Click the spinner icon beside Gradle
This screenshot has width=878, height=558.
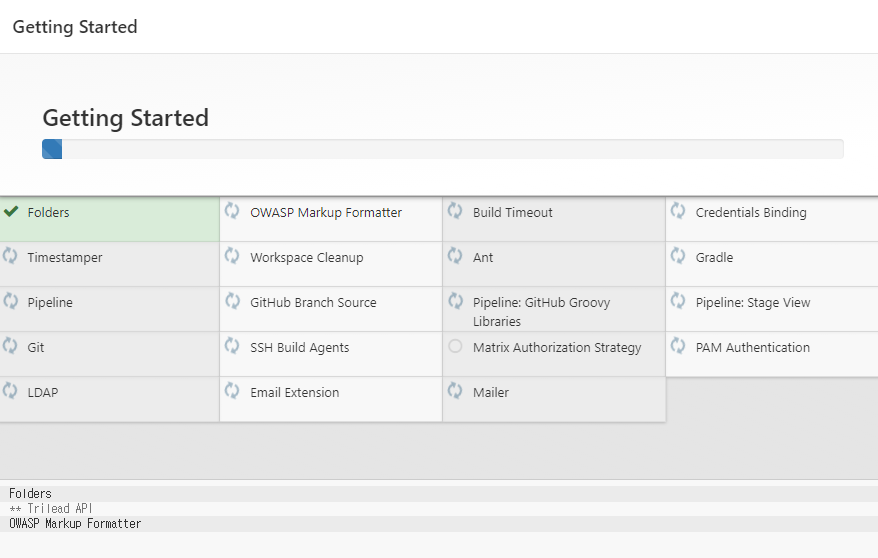pos(678,256)
